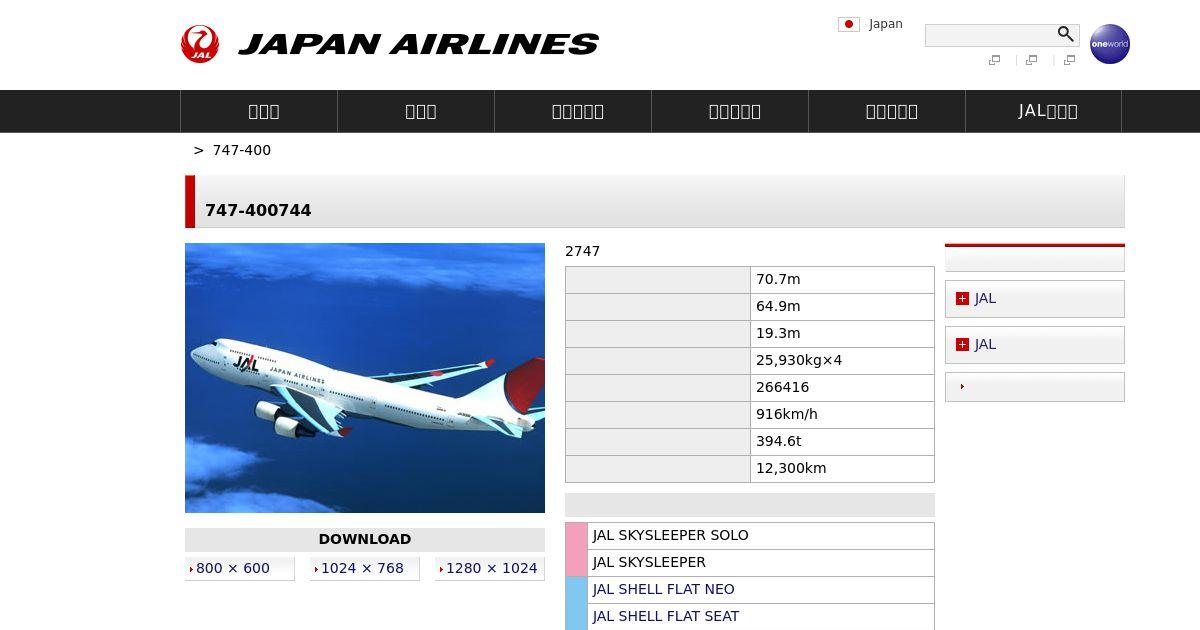Select the 64.9m table cell

pyautogui.click(x=842, y=307)
